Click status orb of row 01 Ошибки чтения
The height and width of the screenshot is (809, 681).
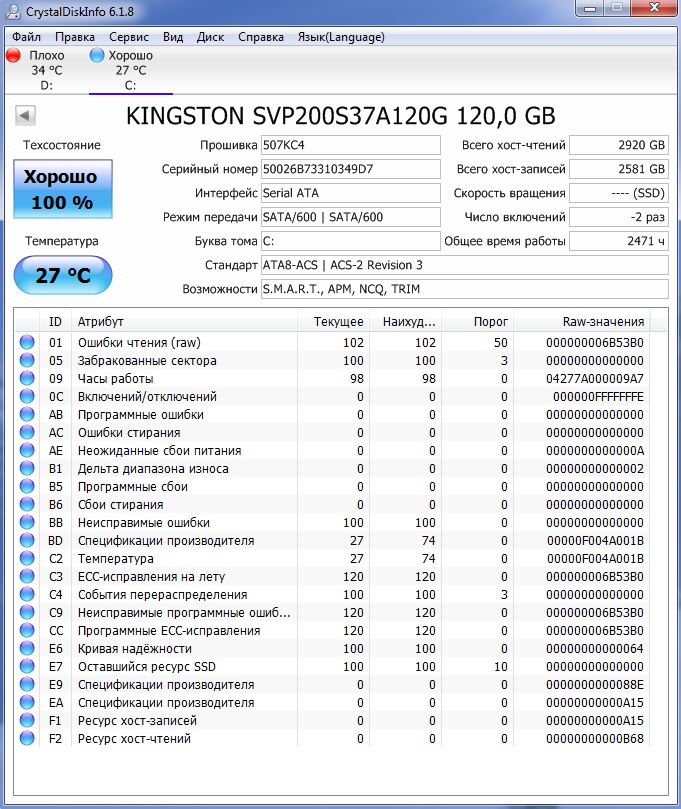[x=27, y=342]
